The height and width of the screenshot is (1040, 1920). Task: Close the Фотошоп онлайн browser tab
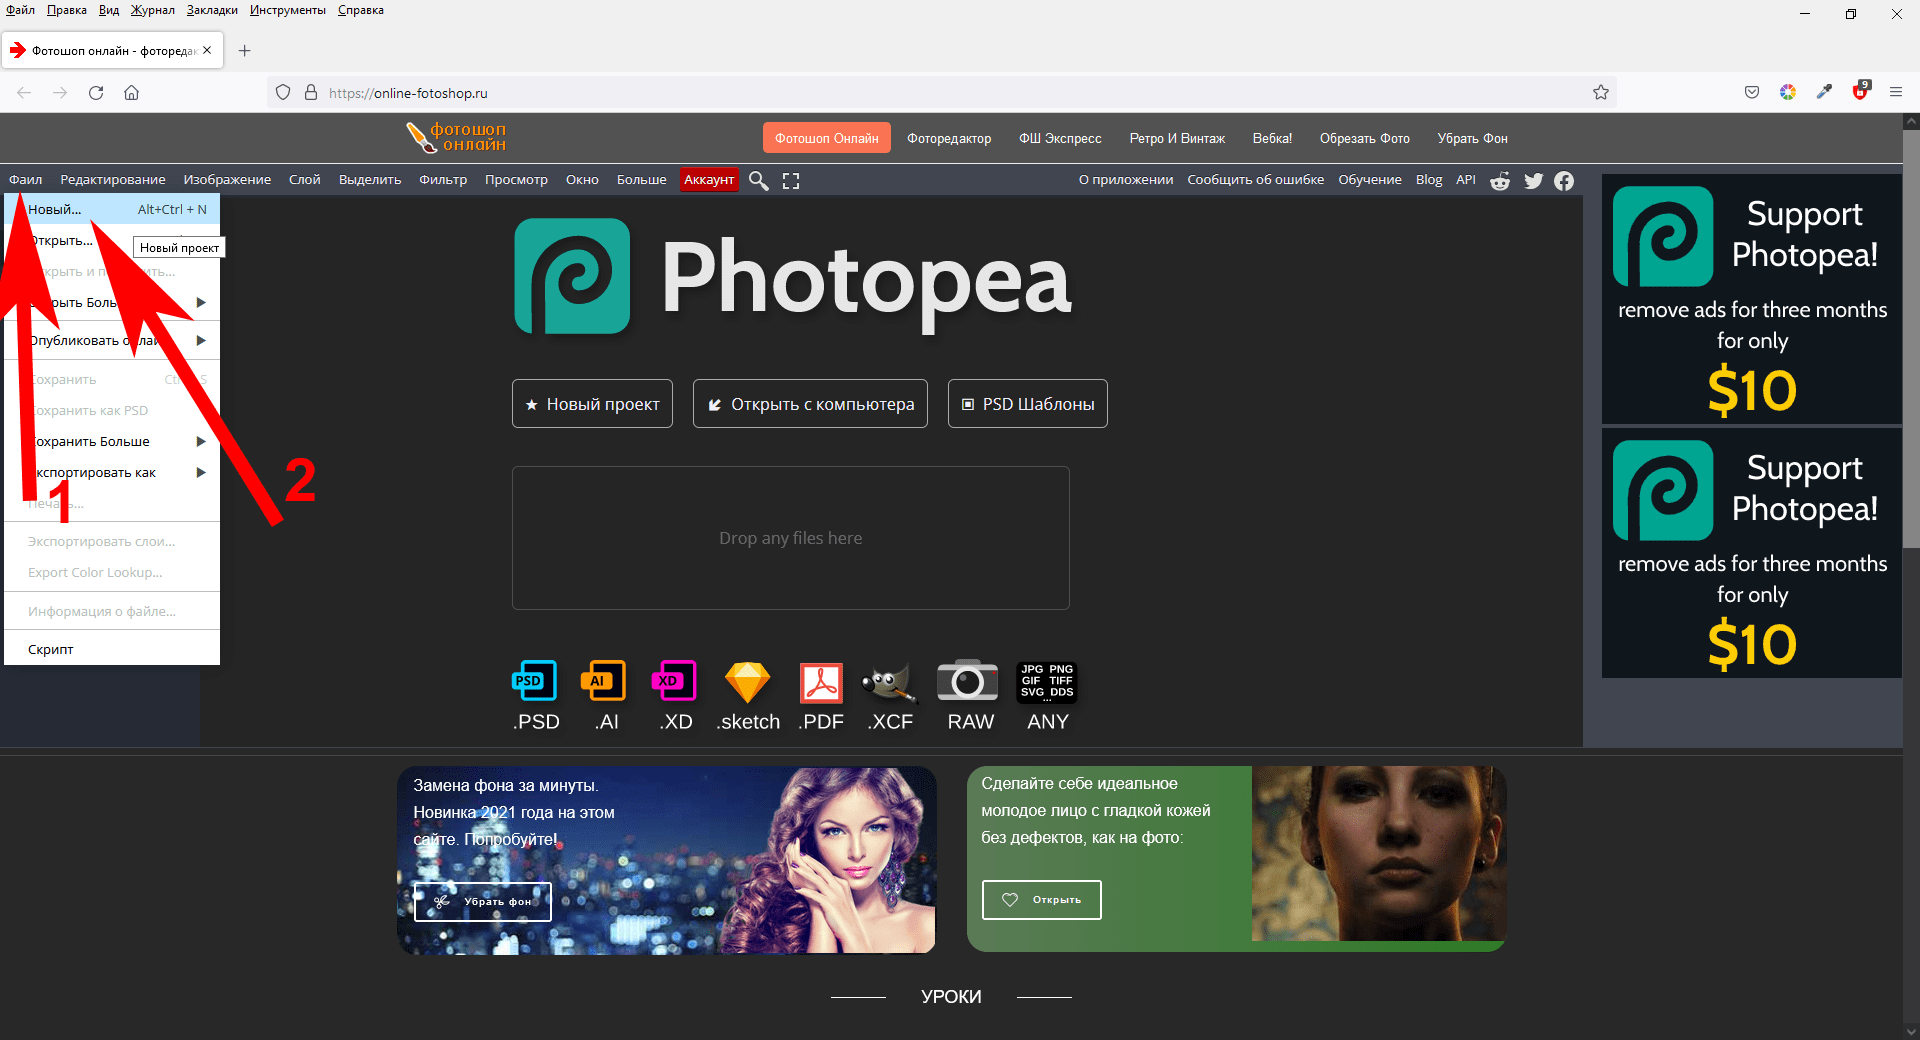[207, 50]
